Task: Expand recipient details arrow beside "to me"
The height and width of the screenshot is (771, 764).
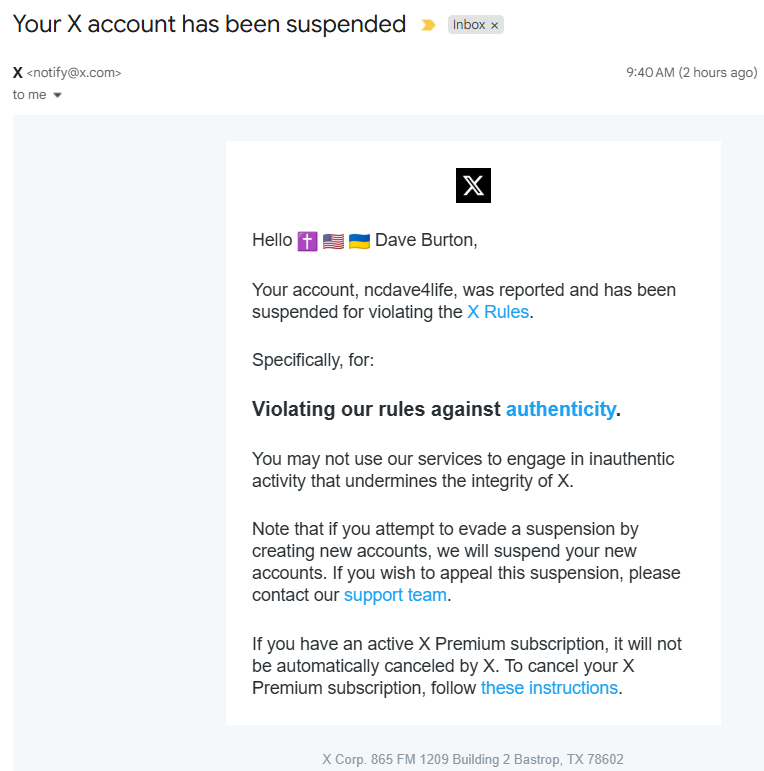Action: [x=57, y=95]
